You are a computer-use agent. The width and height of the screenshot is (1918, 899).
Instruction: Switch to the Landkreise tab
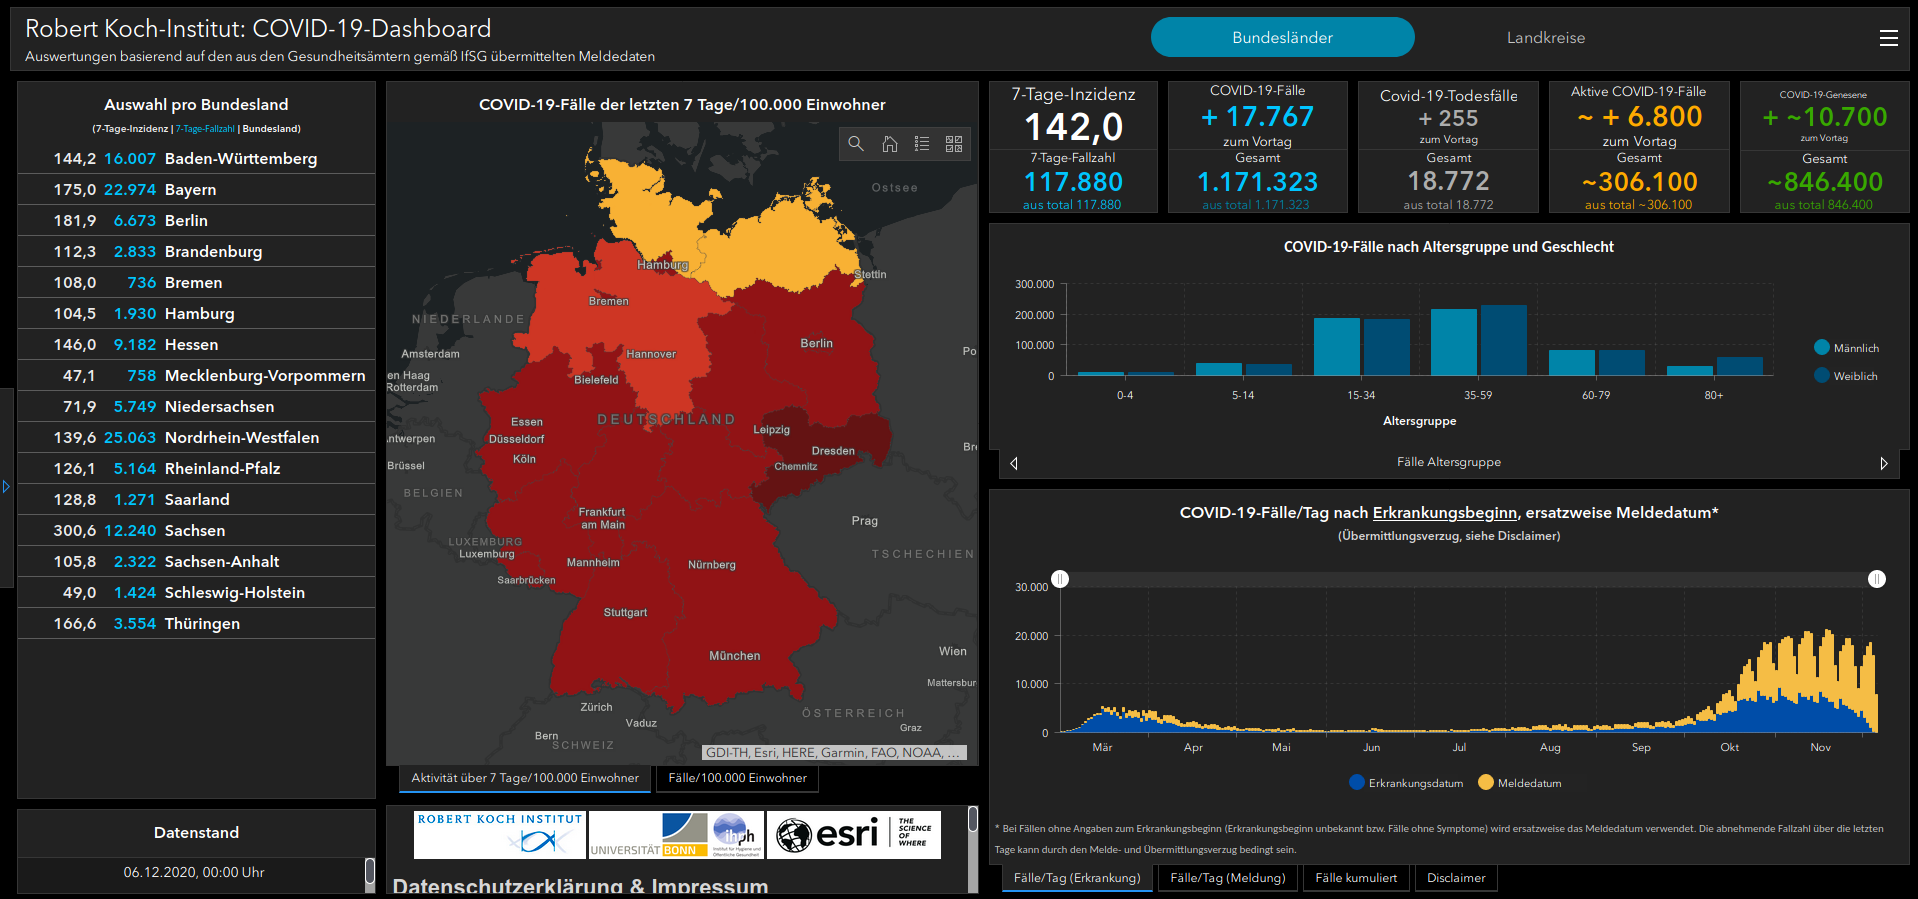tap(1545, 38)
